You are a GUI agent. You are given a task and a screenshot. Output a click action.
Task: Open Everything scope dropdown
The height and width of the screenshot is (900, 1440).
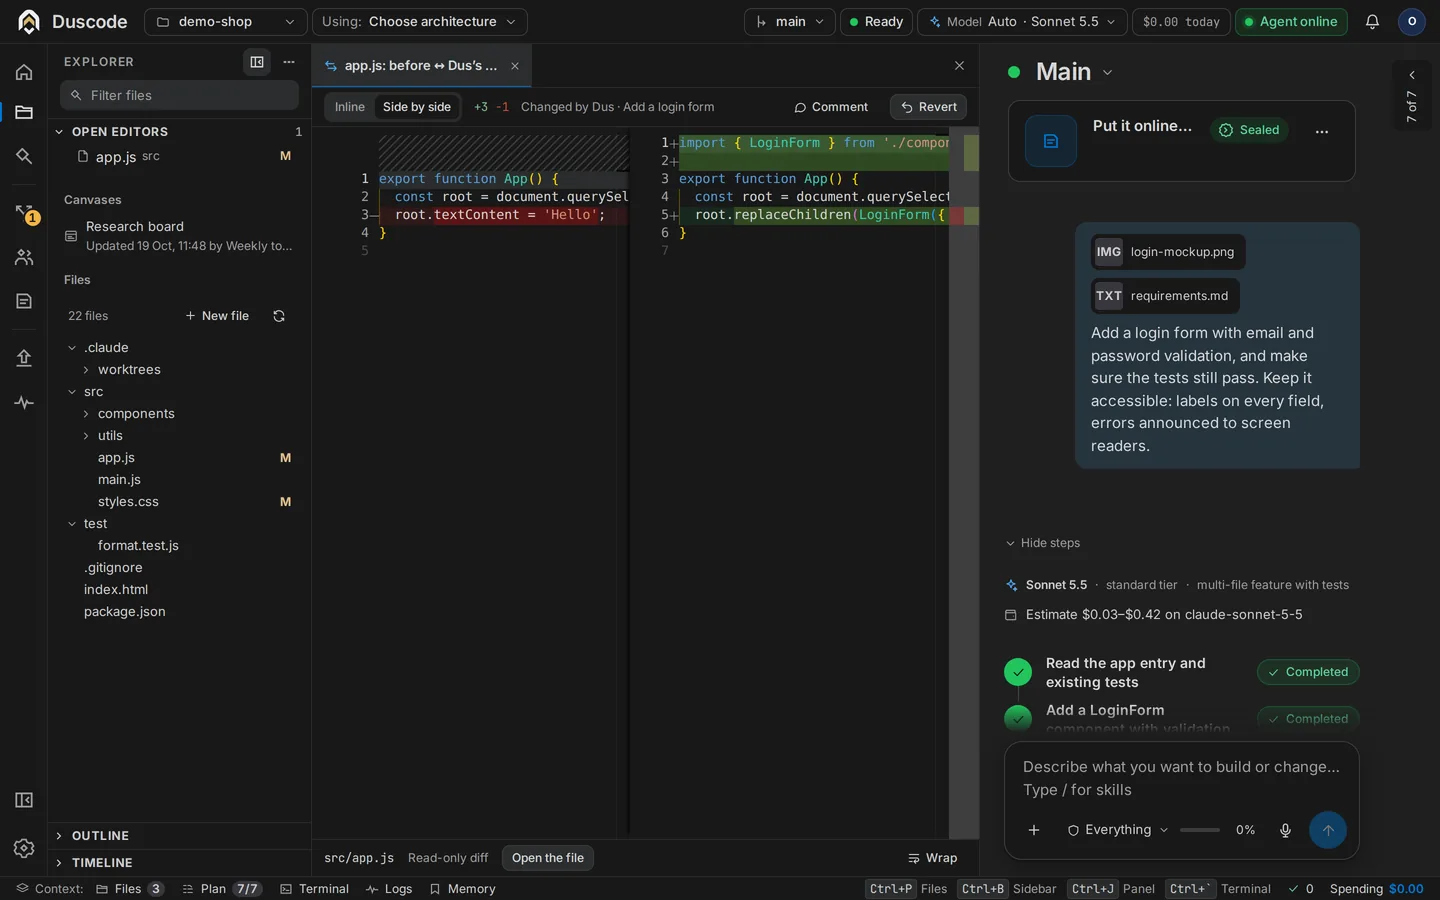(x=1117, y=830)
